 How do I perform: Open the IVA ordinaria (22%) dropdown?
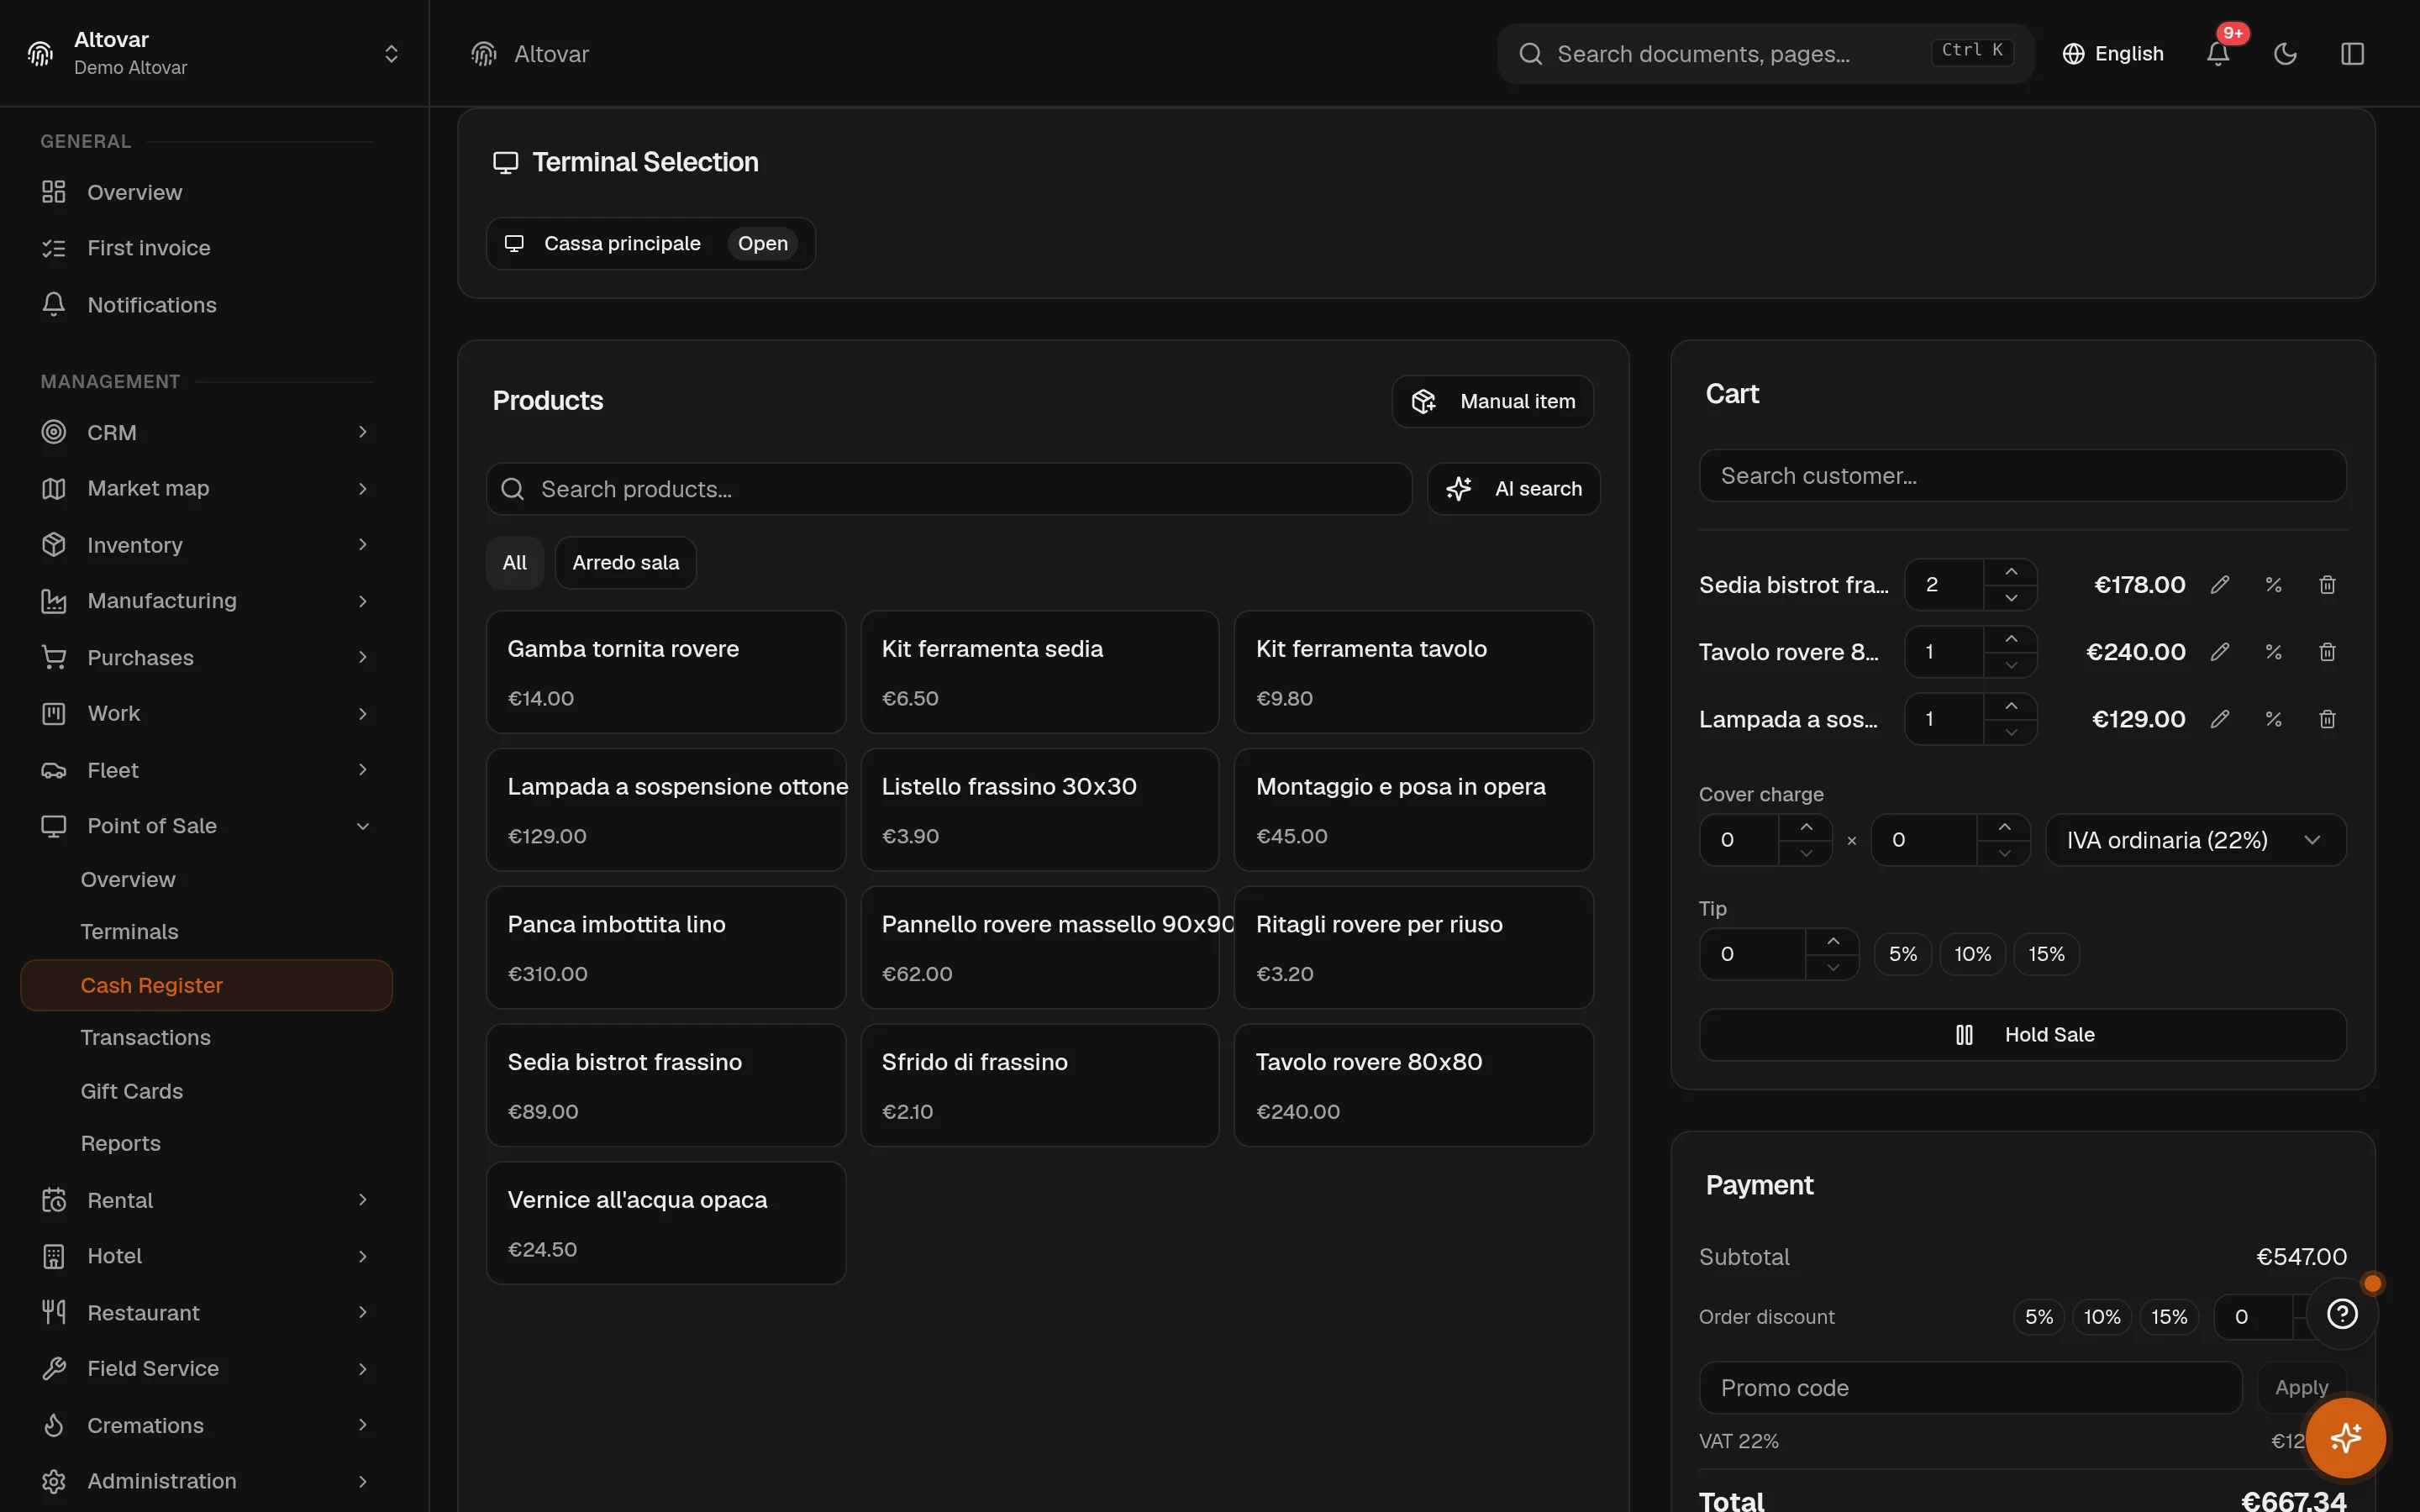tap(2195, 840)
